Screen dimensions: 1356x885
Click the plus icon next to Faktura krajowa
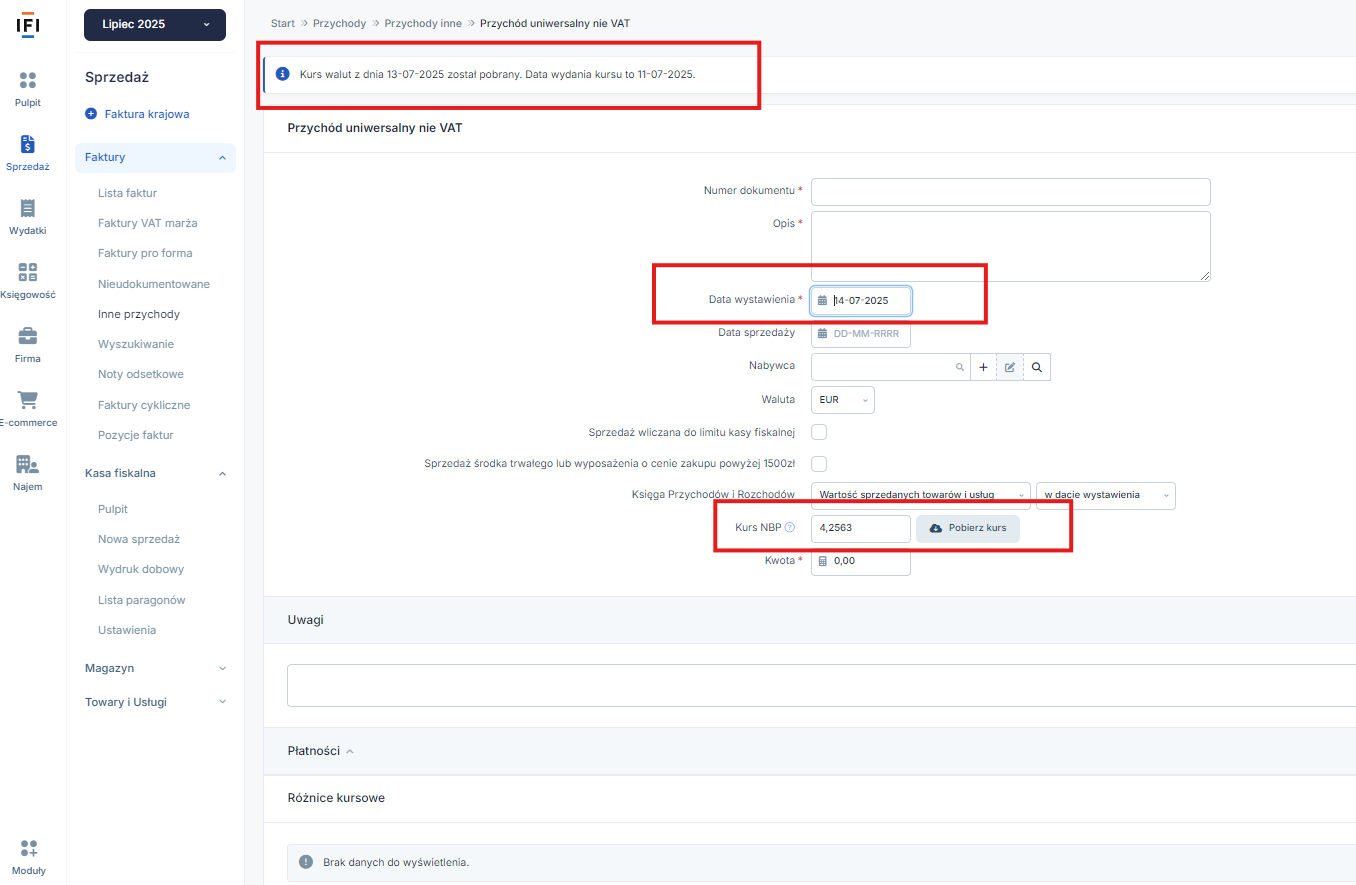(x=91, y=114)
